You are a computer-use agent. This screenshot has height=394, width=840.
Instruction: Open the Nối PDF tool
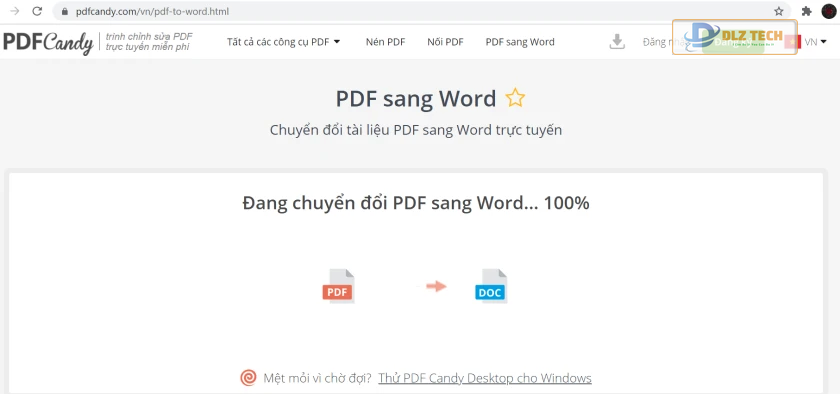pos(445,42)
